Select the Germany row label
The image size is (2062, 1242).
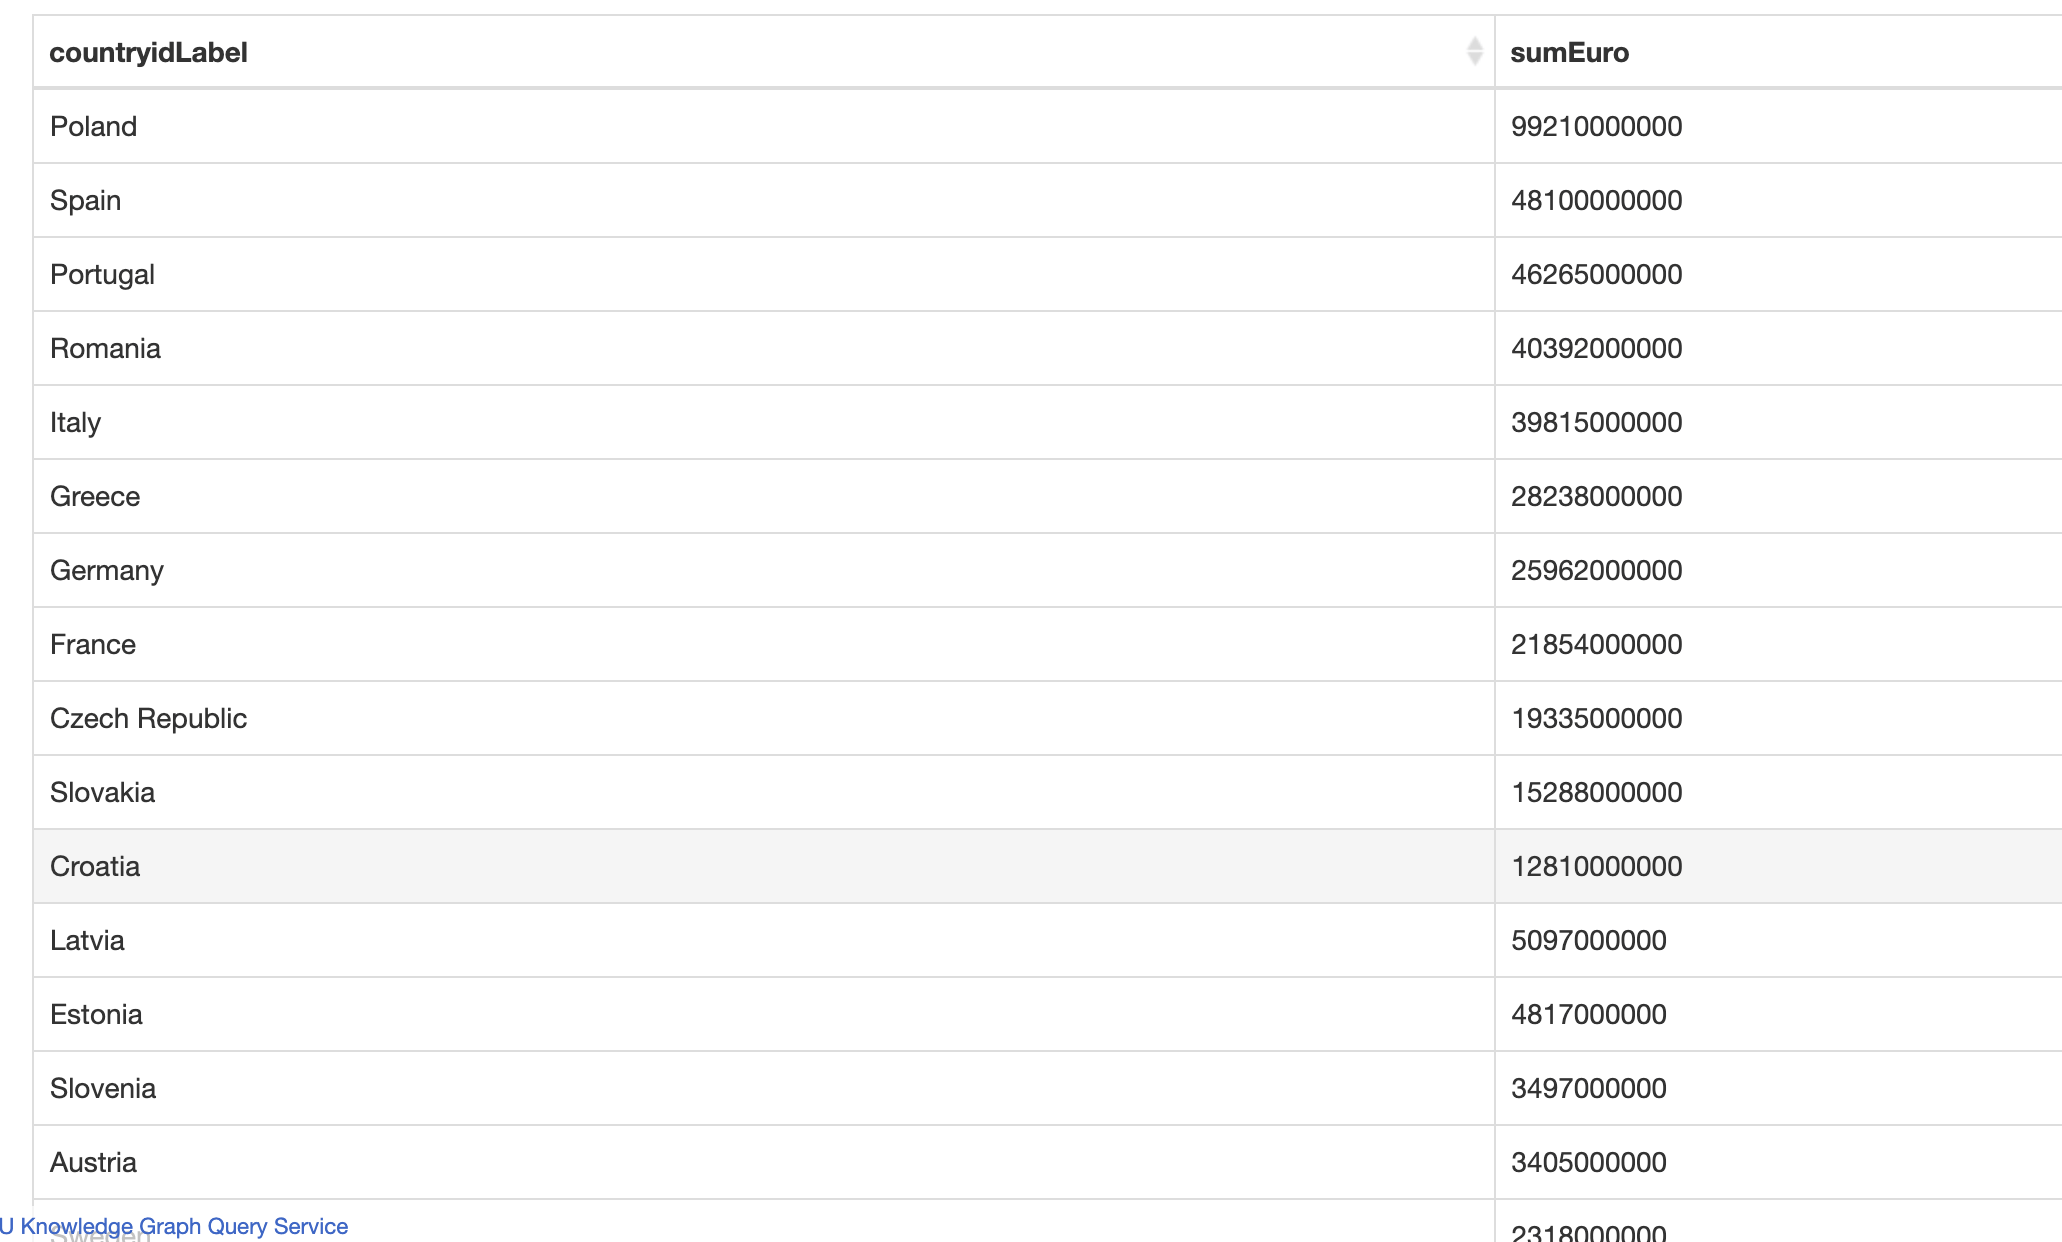pos(106,570)
